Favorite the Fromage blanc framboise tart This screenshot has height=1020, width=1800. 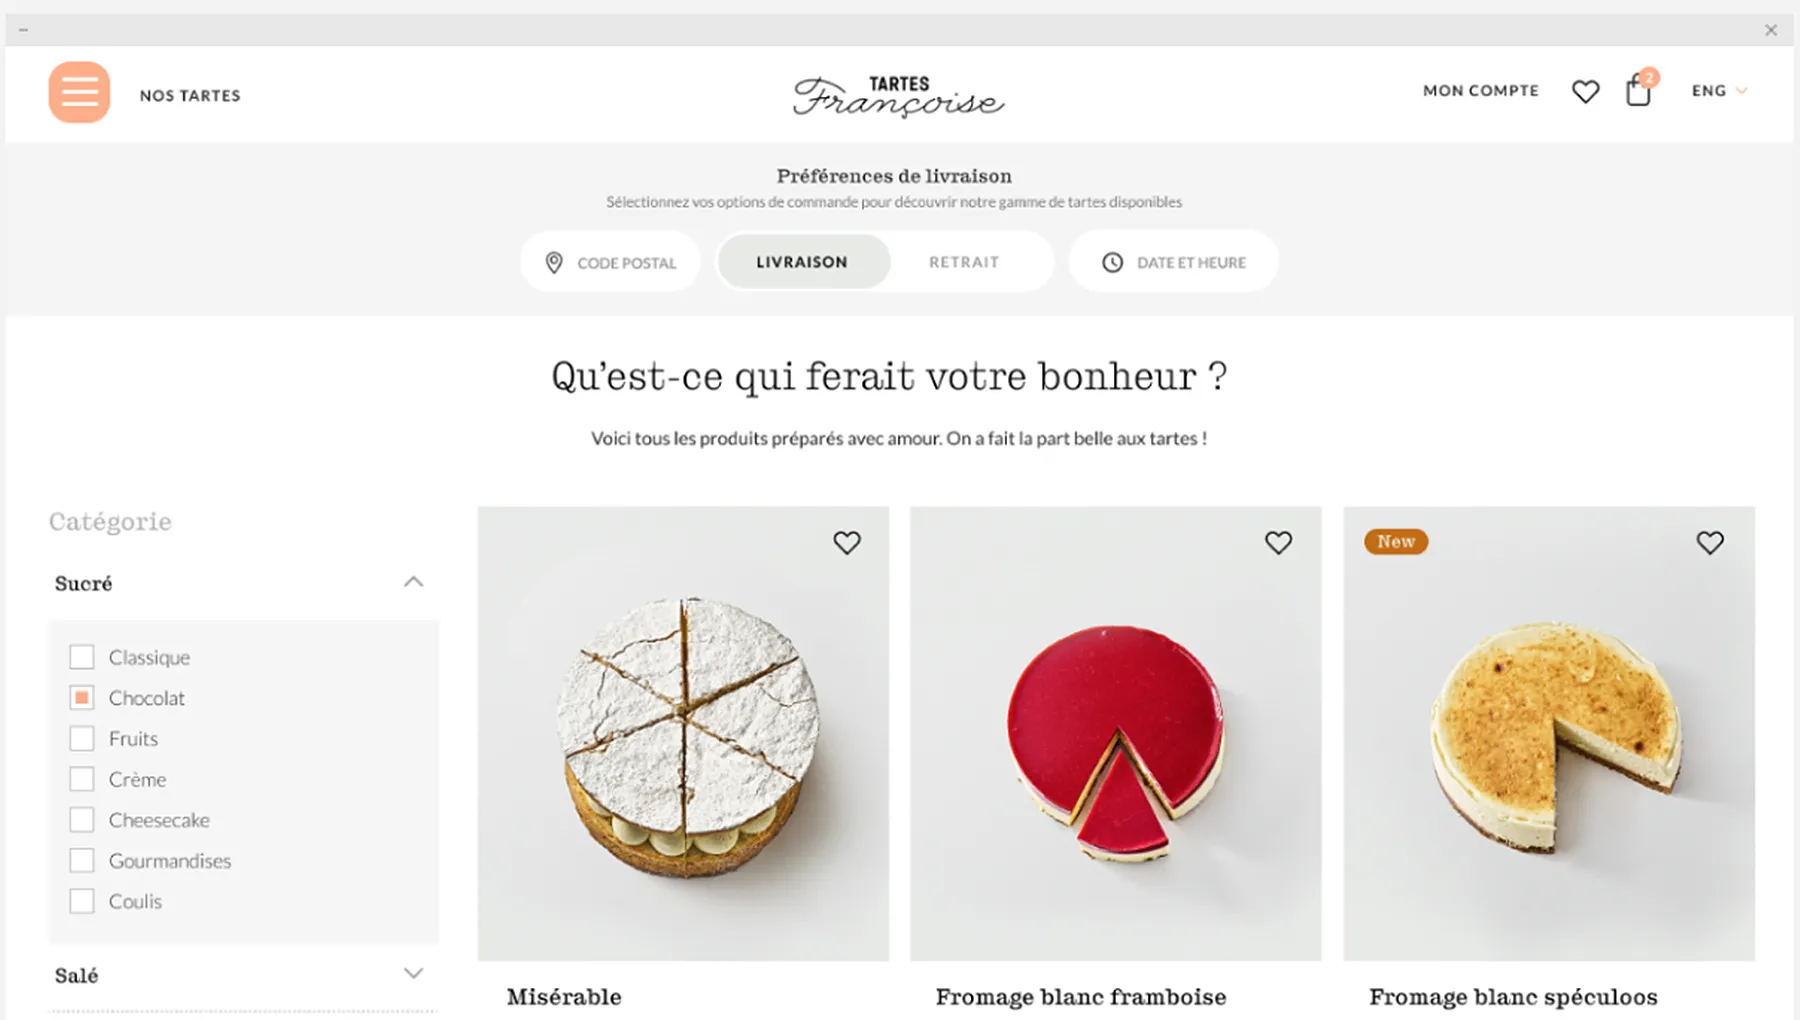tap(1278, 542)
